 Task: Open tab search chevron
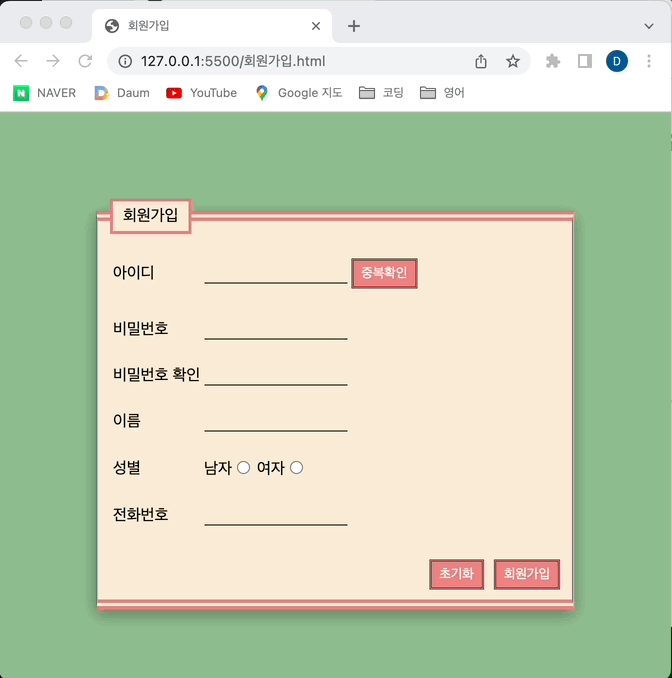pos(649,26)
